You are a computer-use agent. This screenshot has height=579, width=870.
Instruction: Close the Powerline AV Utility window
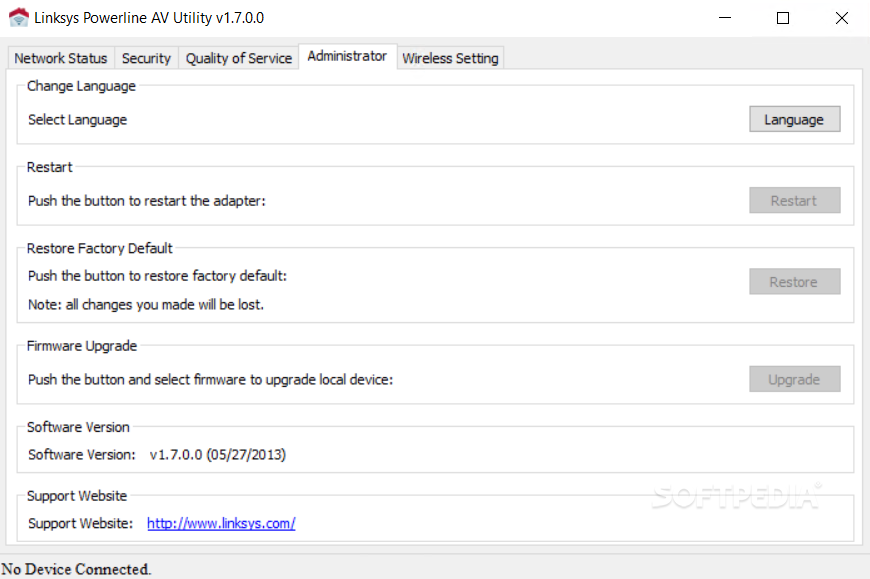click(841, 18)
